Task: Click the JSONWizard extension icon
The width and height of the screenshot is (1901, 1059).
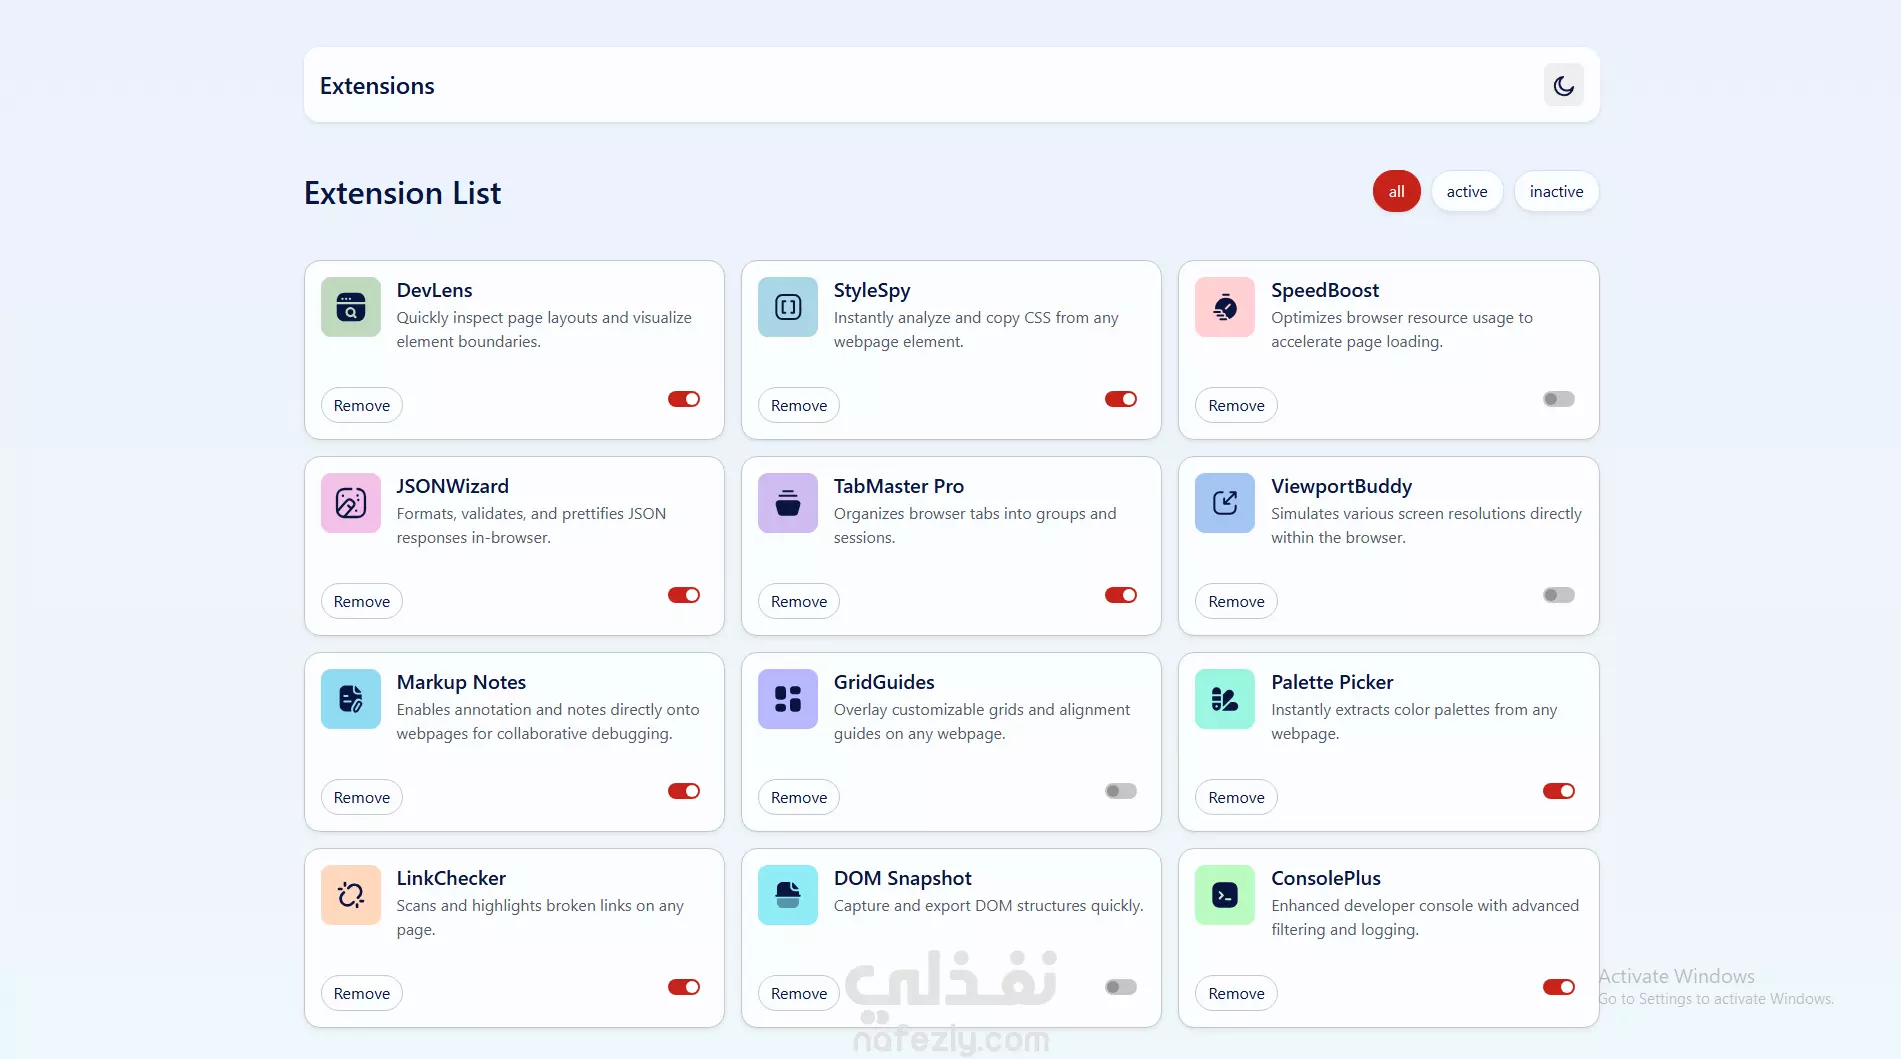Action: click(351, 503)
